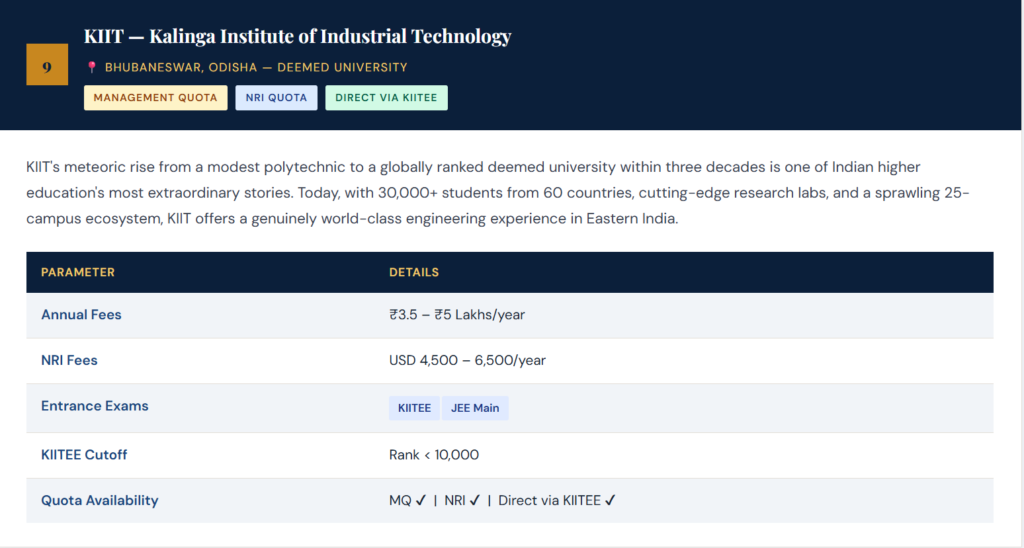Click the Entrance Exams row label
This screenshot has width=1024, height=548.
(95, 406)
